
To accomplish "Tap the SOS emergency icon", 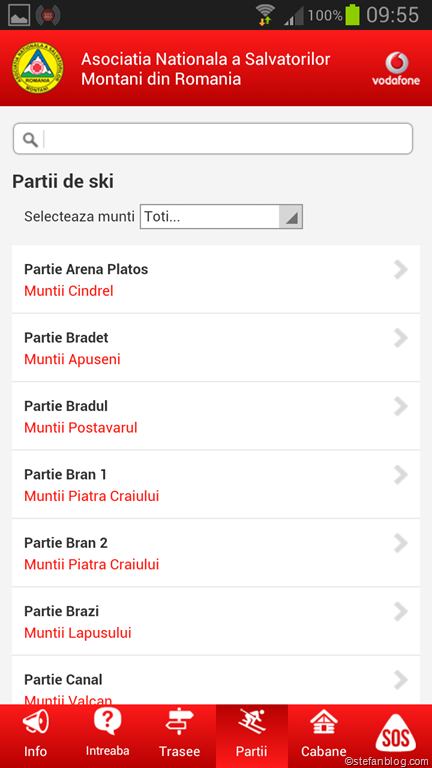I will click(x=395, y=733).
